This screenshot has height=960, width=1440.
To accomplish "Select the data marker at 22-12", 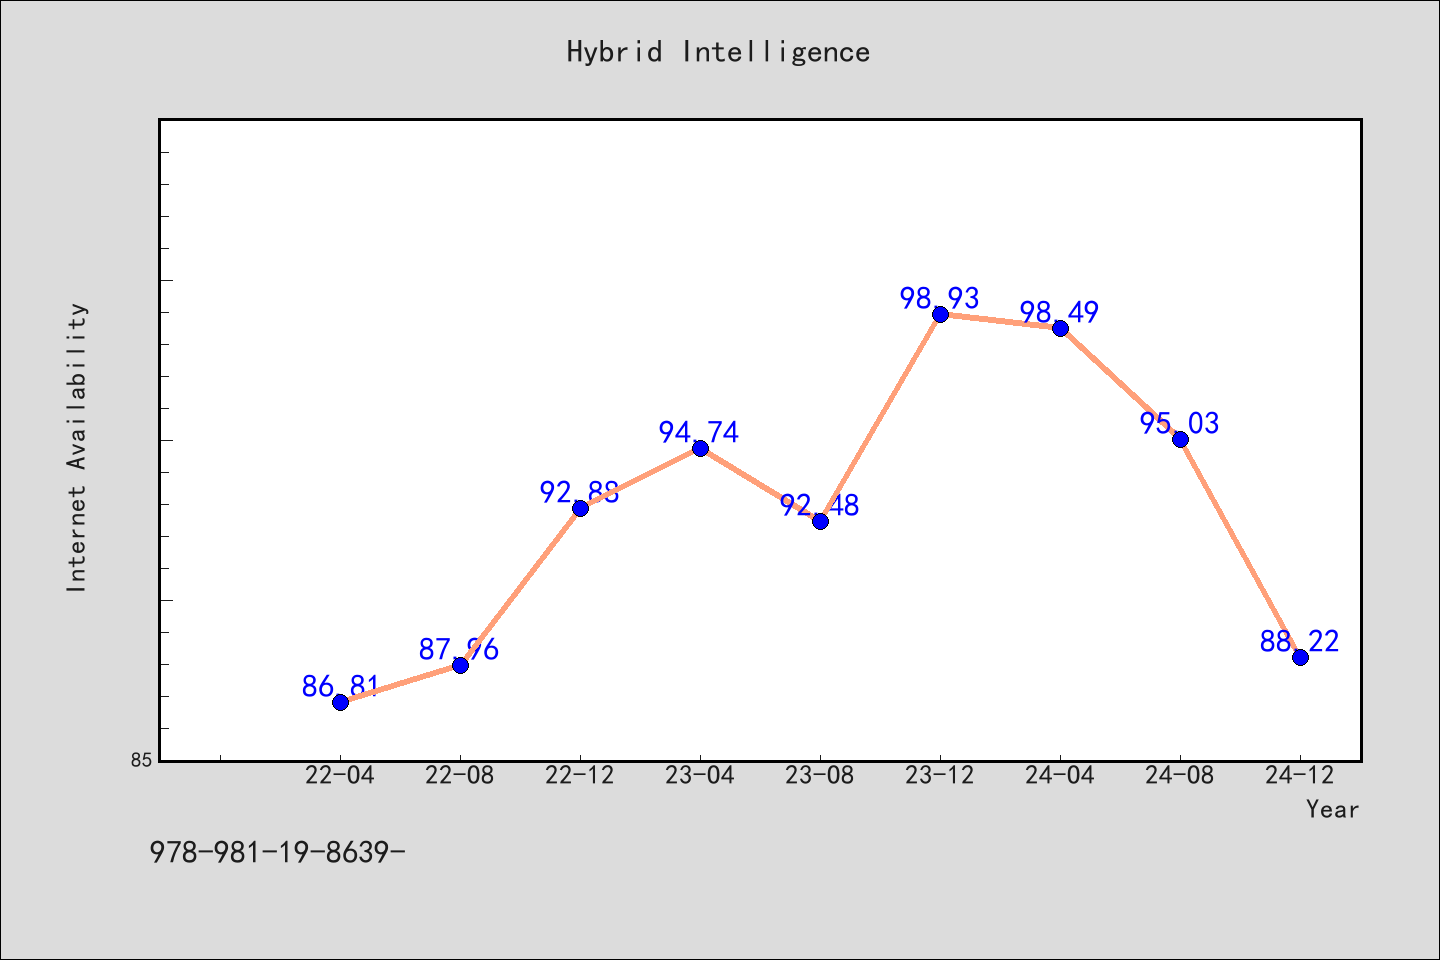I will pyautogui.click(x=580, y=508).
